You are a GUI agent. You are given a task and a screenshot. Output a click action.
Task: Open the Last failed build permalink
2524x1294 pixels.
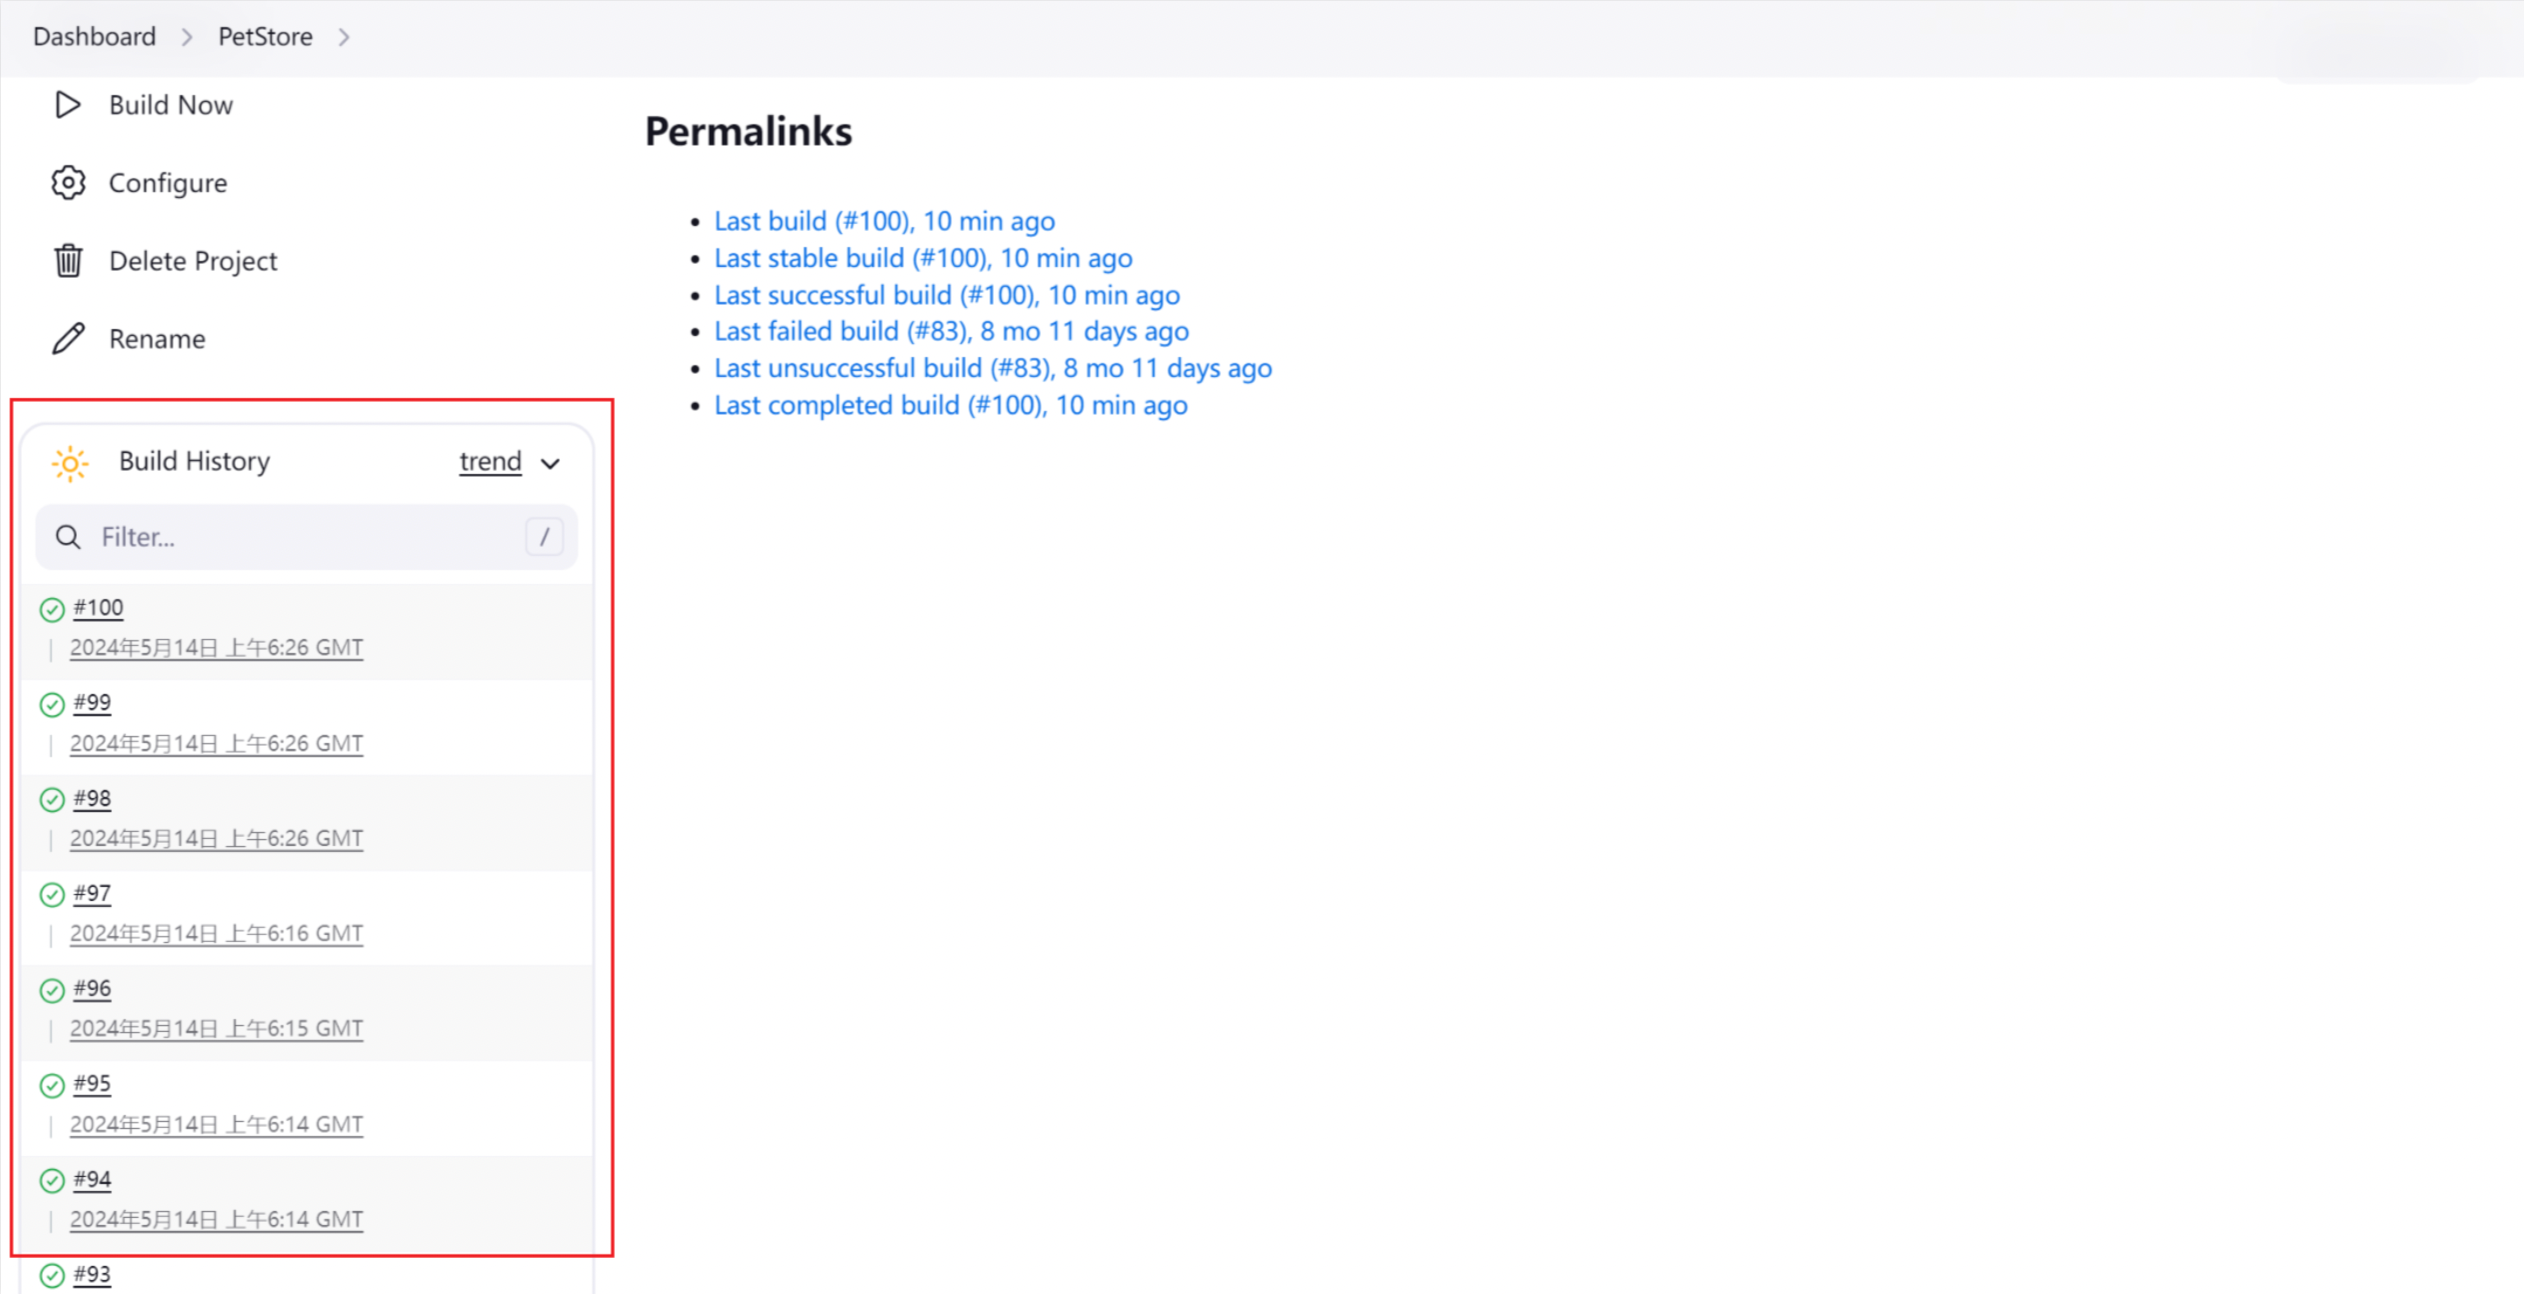click(x=950, y=331)
